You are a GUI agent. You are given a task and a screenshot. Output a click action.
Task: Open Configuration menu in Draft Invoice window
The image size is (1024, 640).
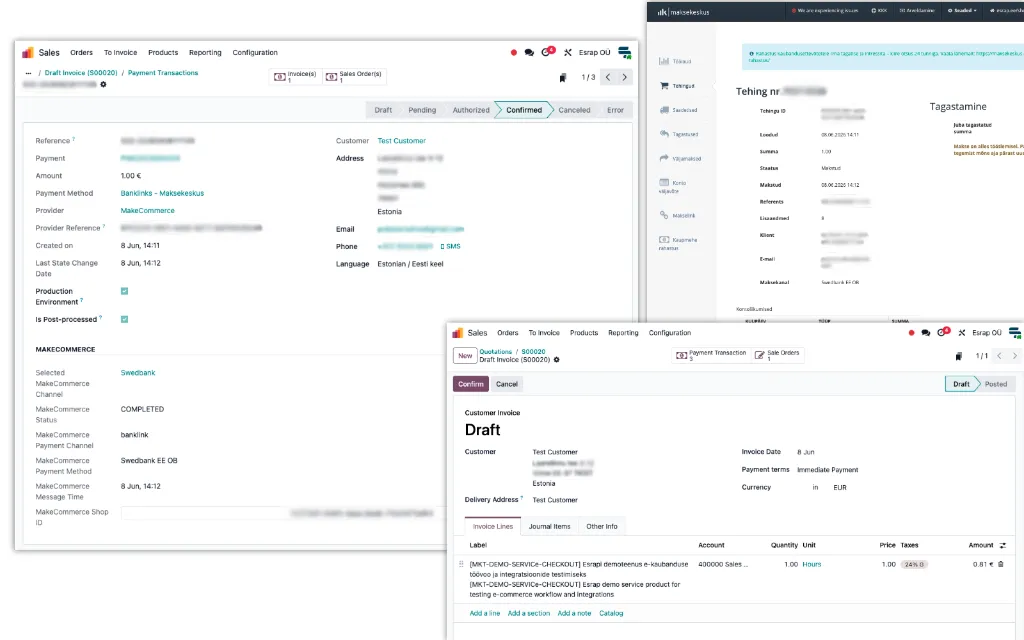(669, 333)
